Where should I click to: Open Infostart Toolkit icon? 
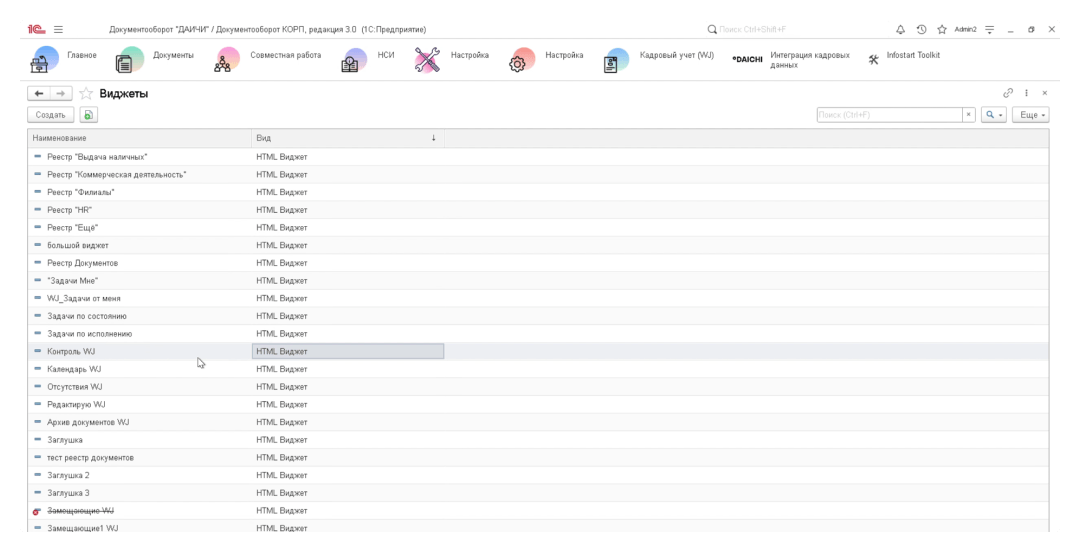tap(873, 60)
